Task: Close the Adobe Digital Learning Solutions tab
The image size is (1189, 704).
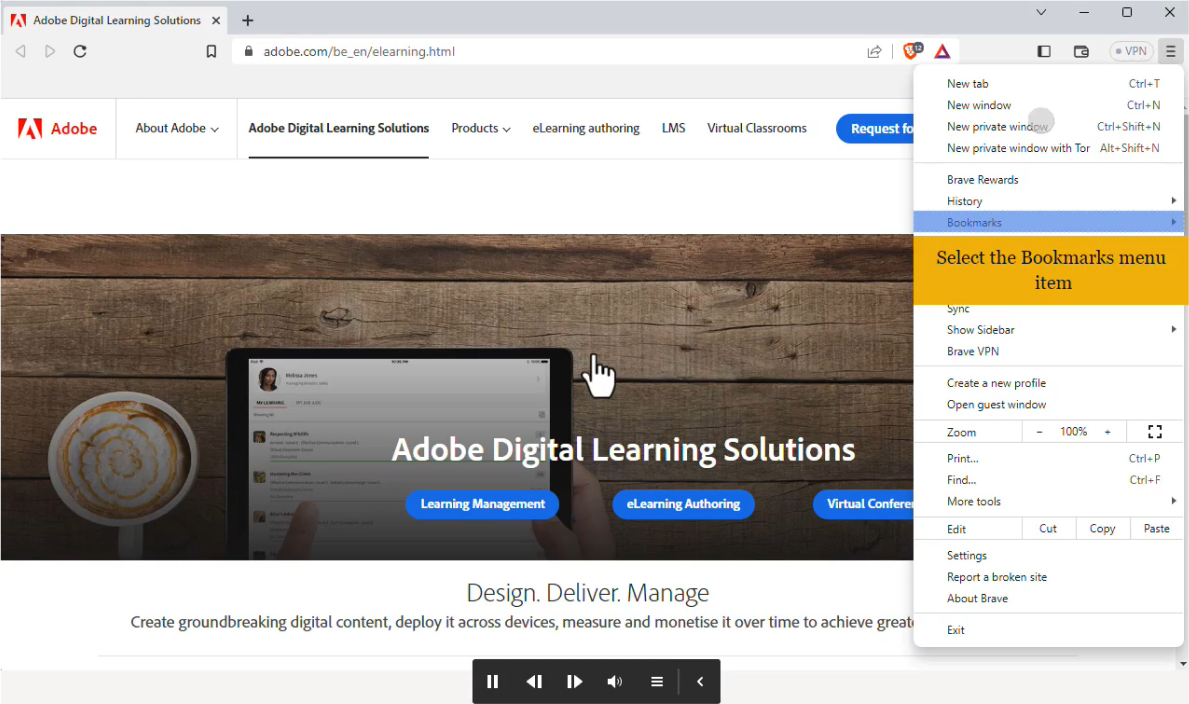Action: (x=216, y=20)
